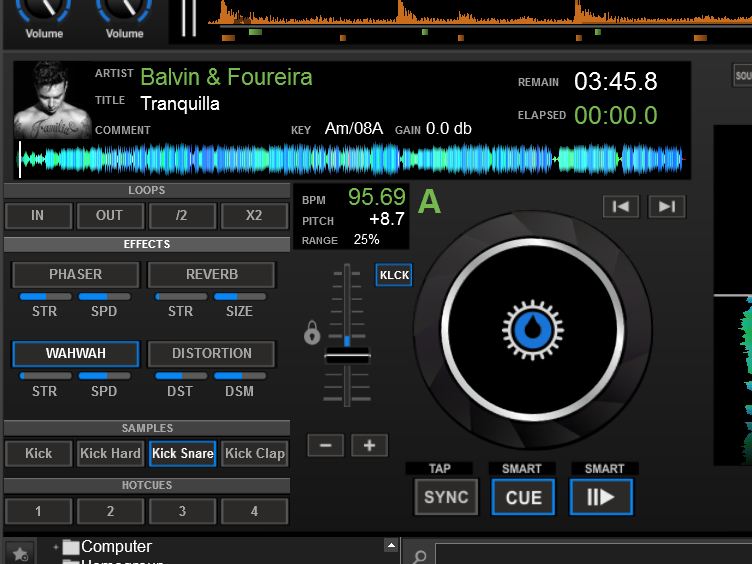Jump to previous track button
The width and height of the screenshot is (752, 564).
pyautogui.click(x=621, y=207)
